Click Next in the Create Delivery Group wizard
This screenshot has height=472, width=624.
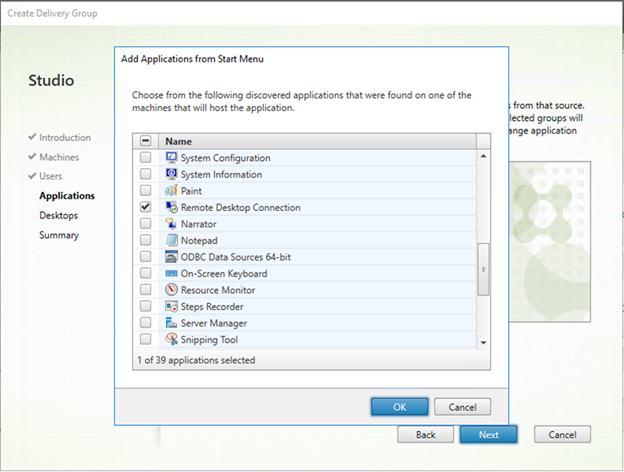click(489, 435)
